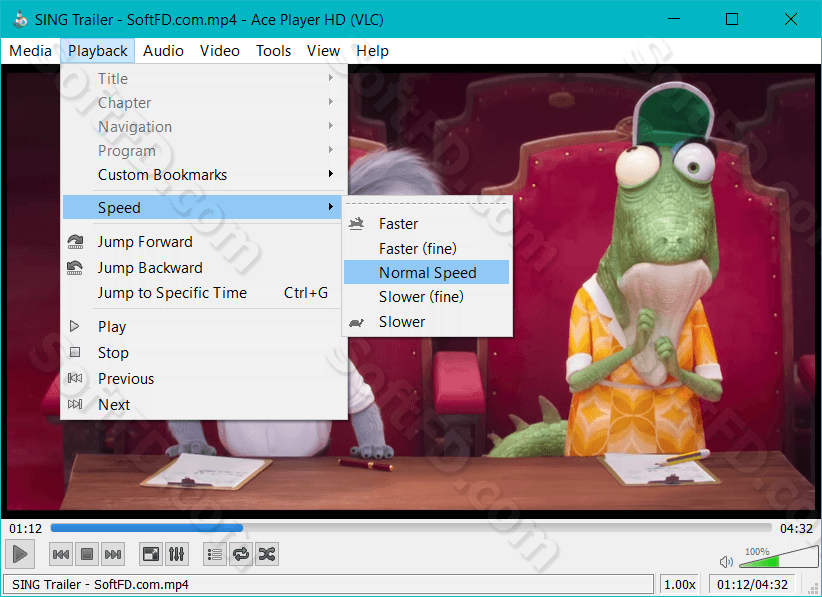Click the video seek progress bar
822x597 pixels.
[411, 528]
